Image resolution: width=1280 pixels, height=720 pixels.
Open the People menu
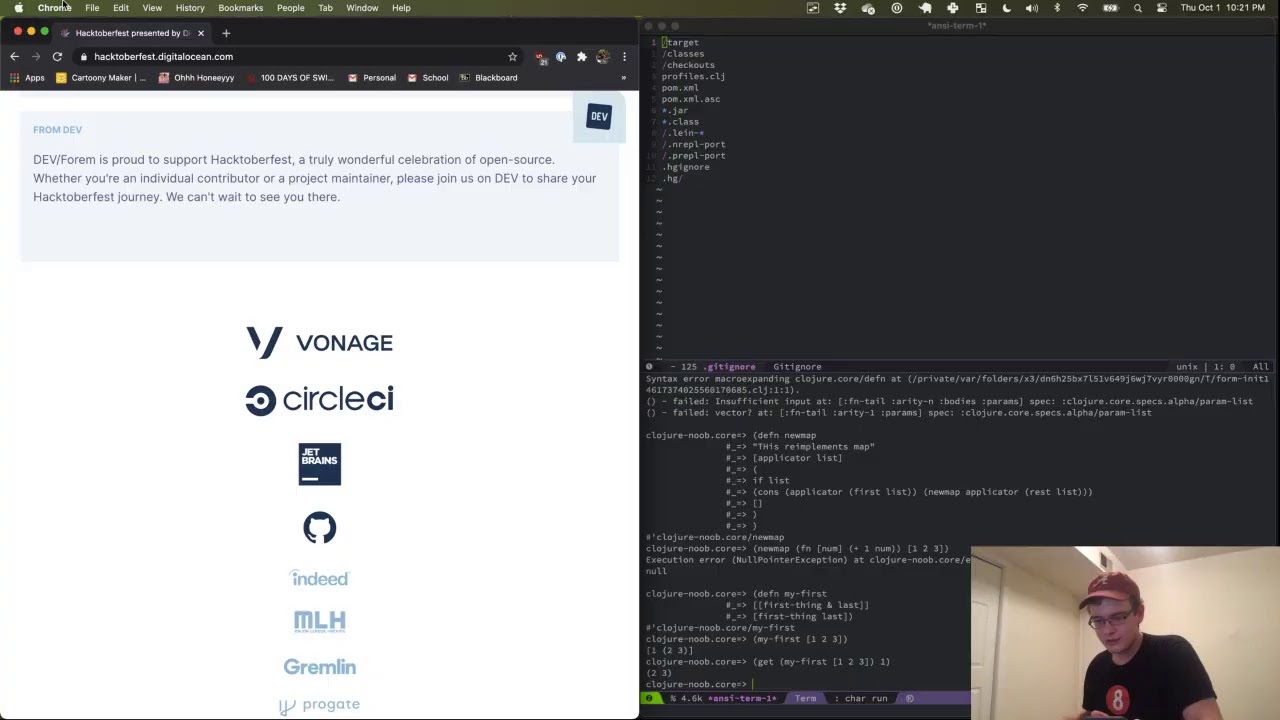[291, 8]
